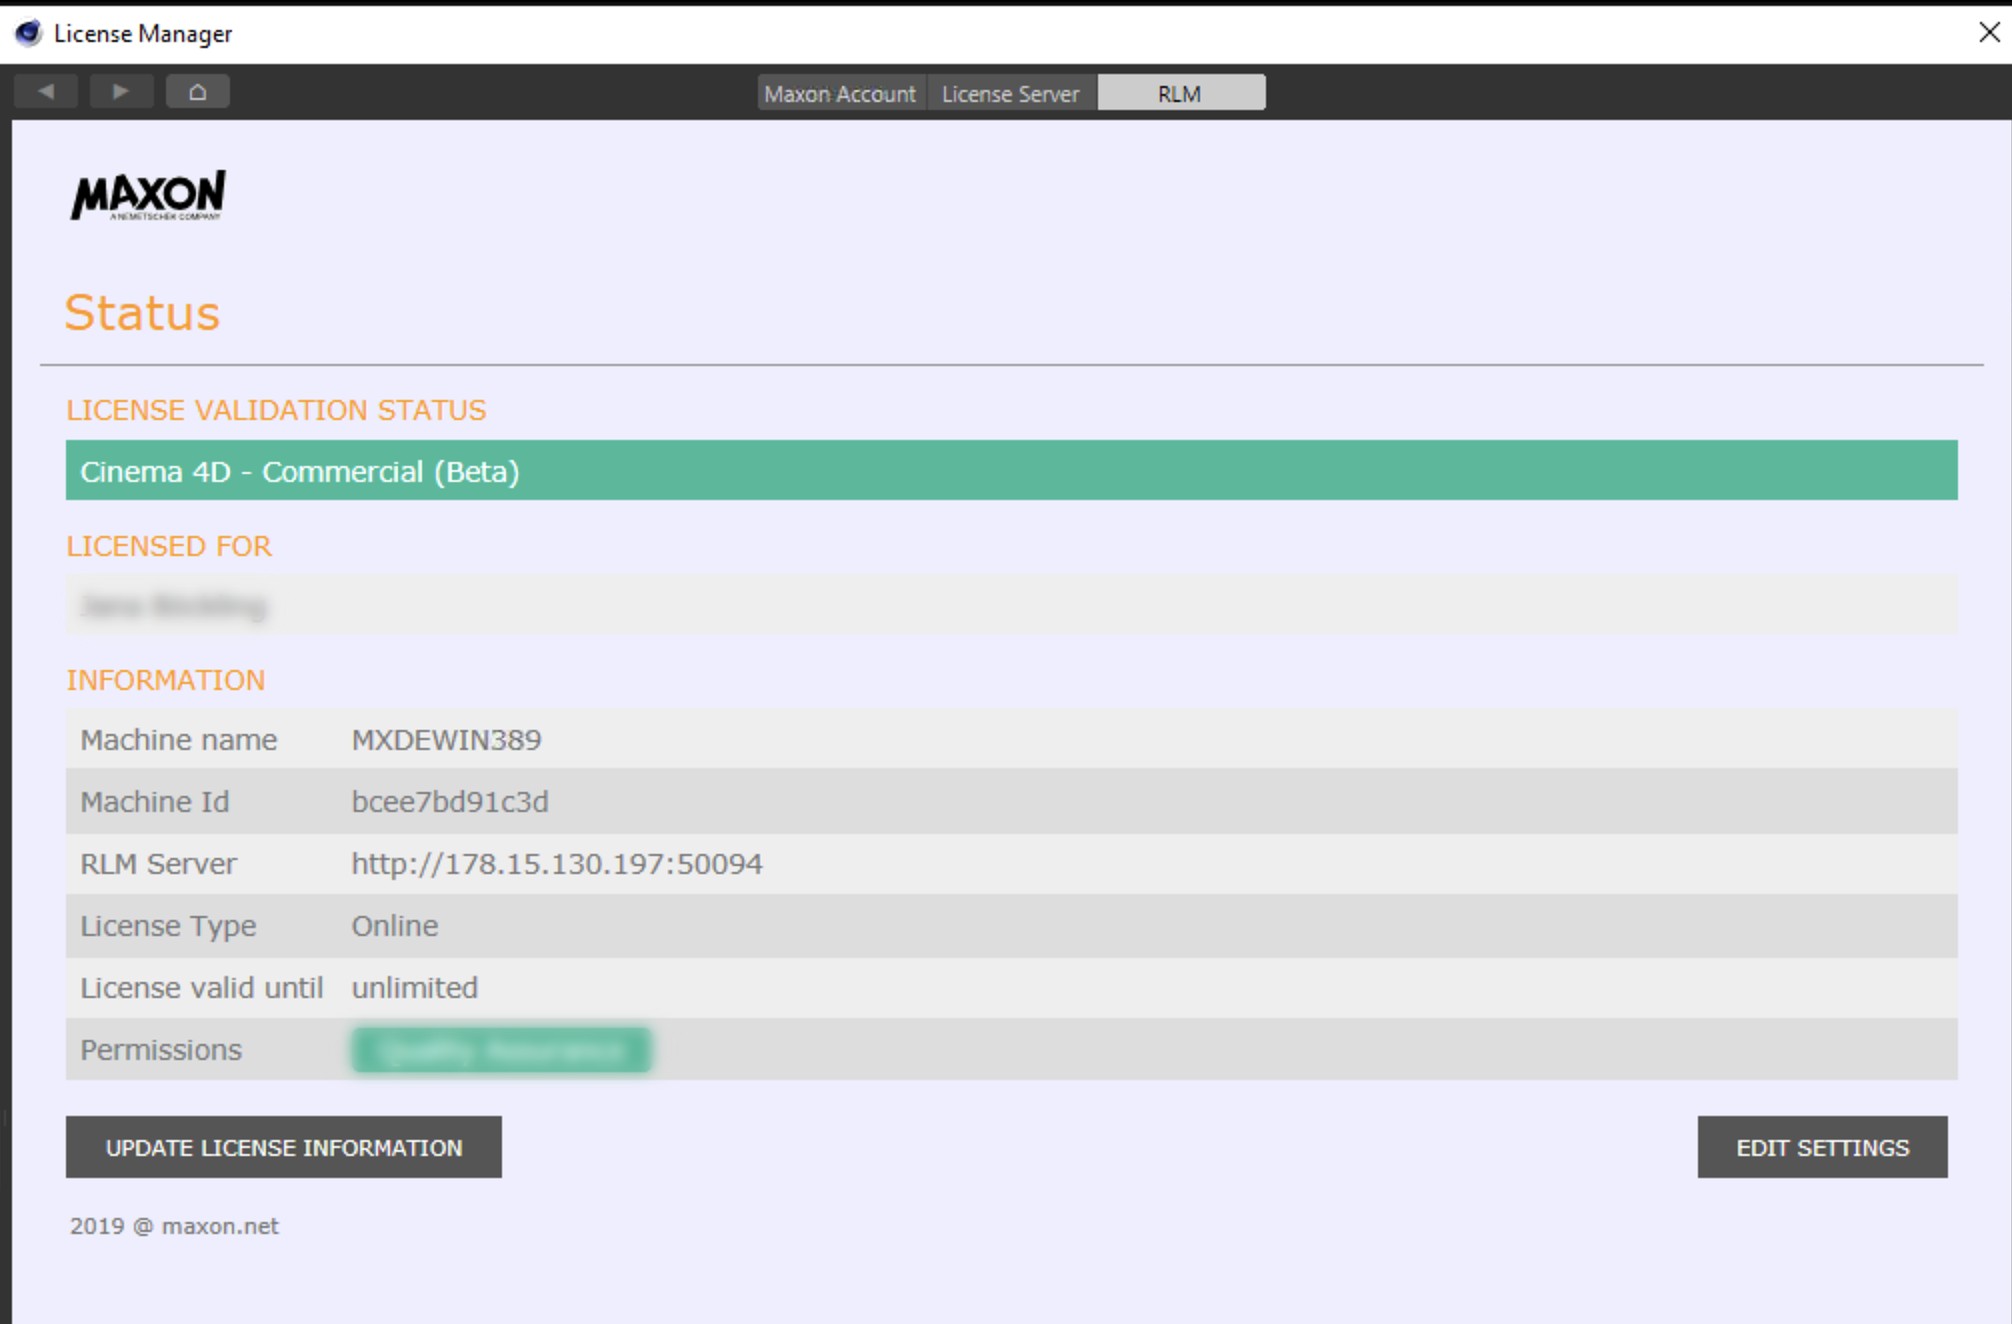Click the License Type Online value

click(394, 926)
